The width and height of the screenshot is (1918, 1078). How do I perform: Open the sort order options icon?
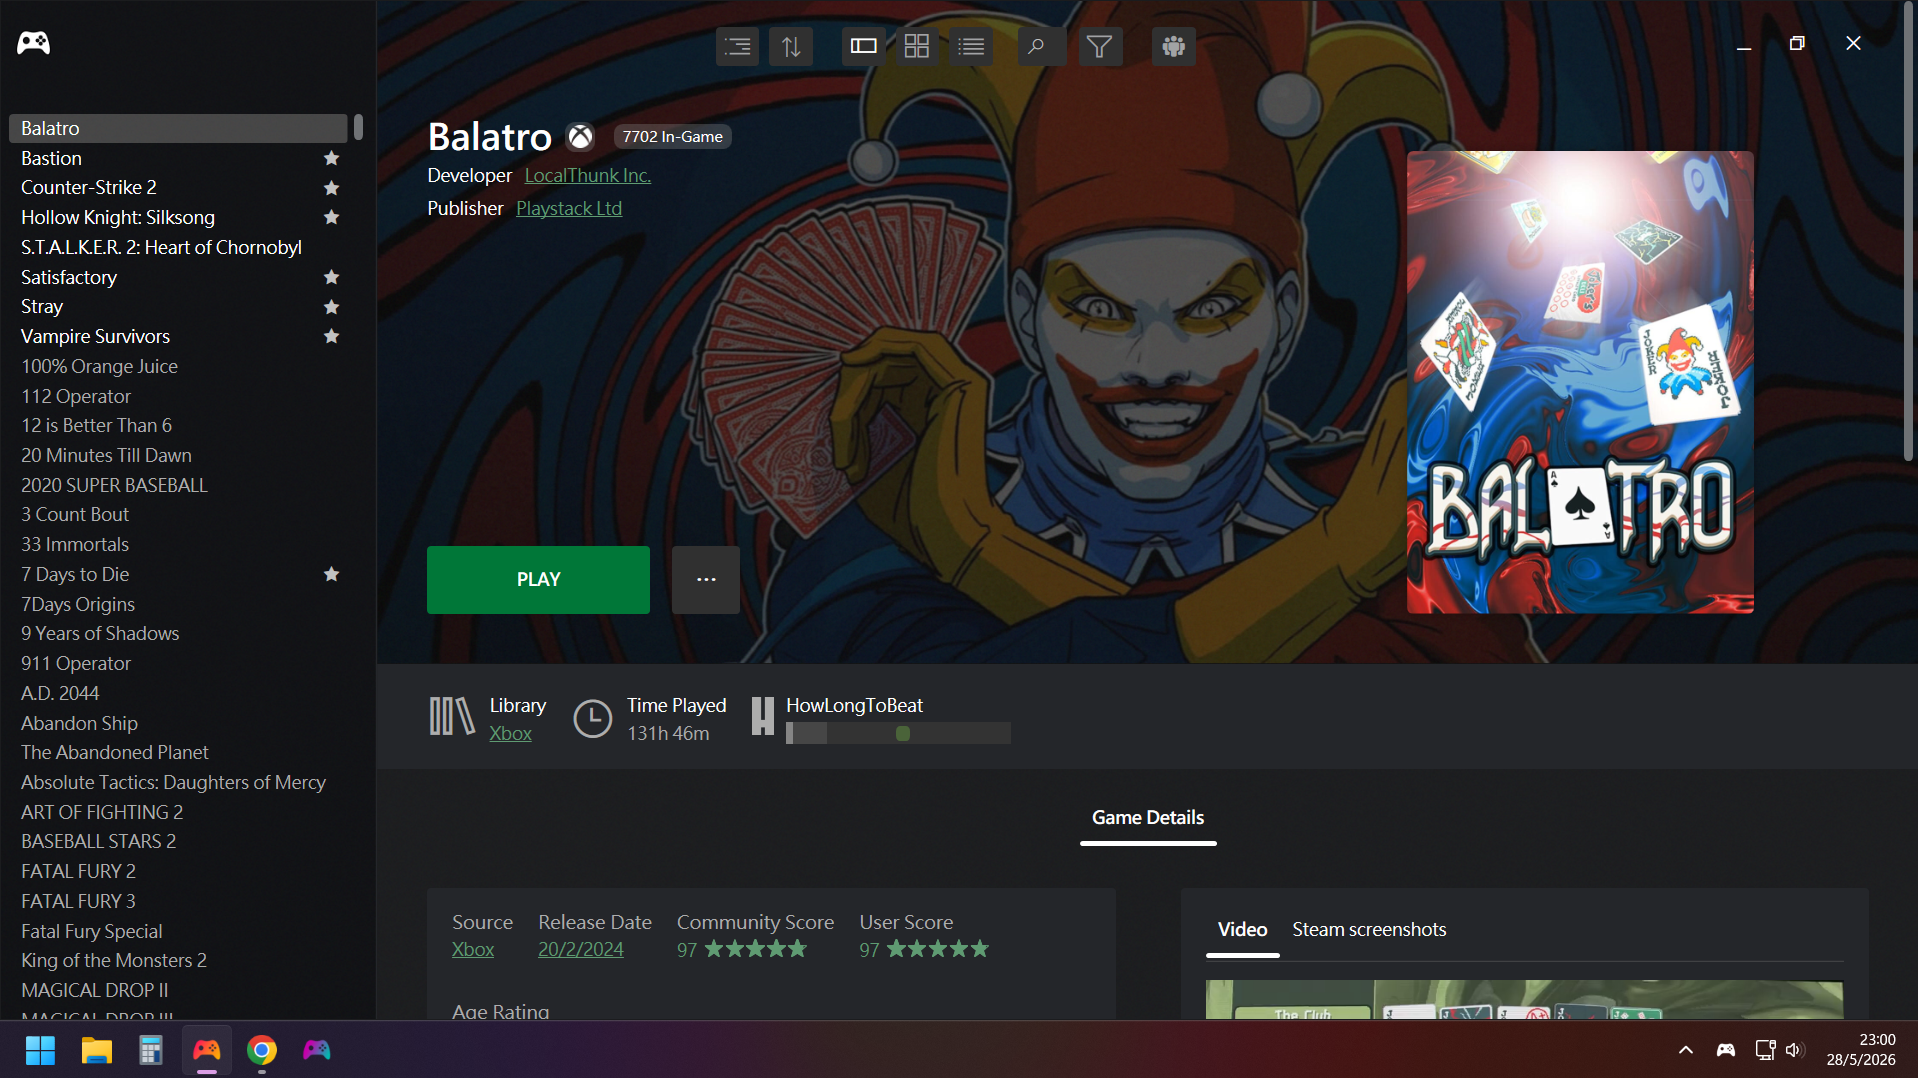pos(791,46)
